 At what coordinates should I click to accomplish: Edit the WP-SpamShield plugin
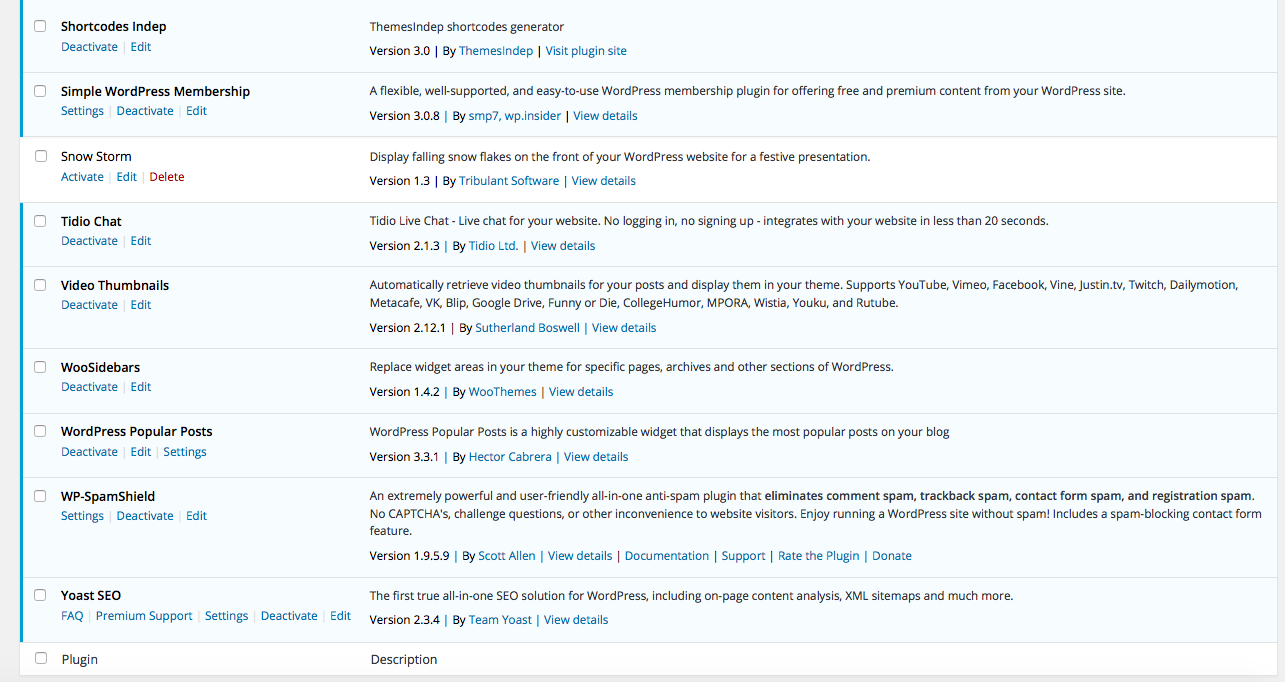(x=197, y=516)
